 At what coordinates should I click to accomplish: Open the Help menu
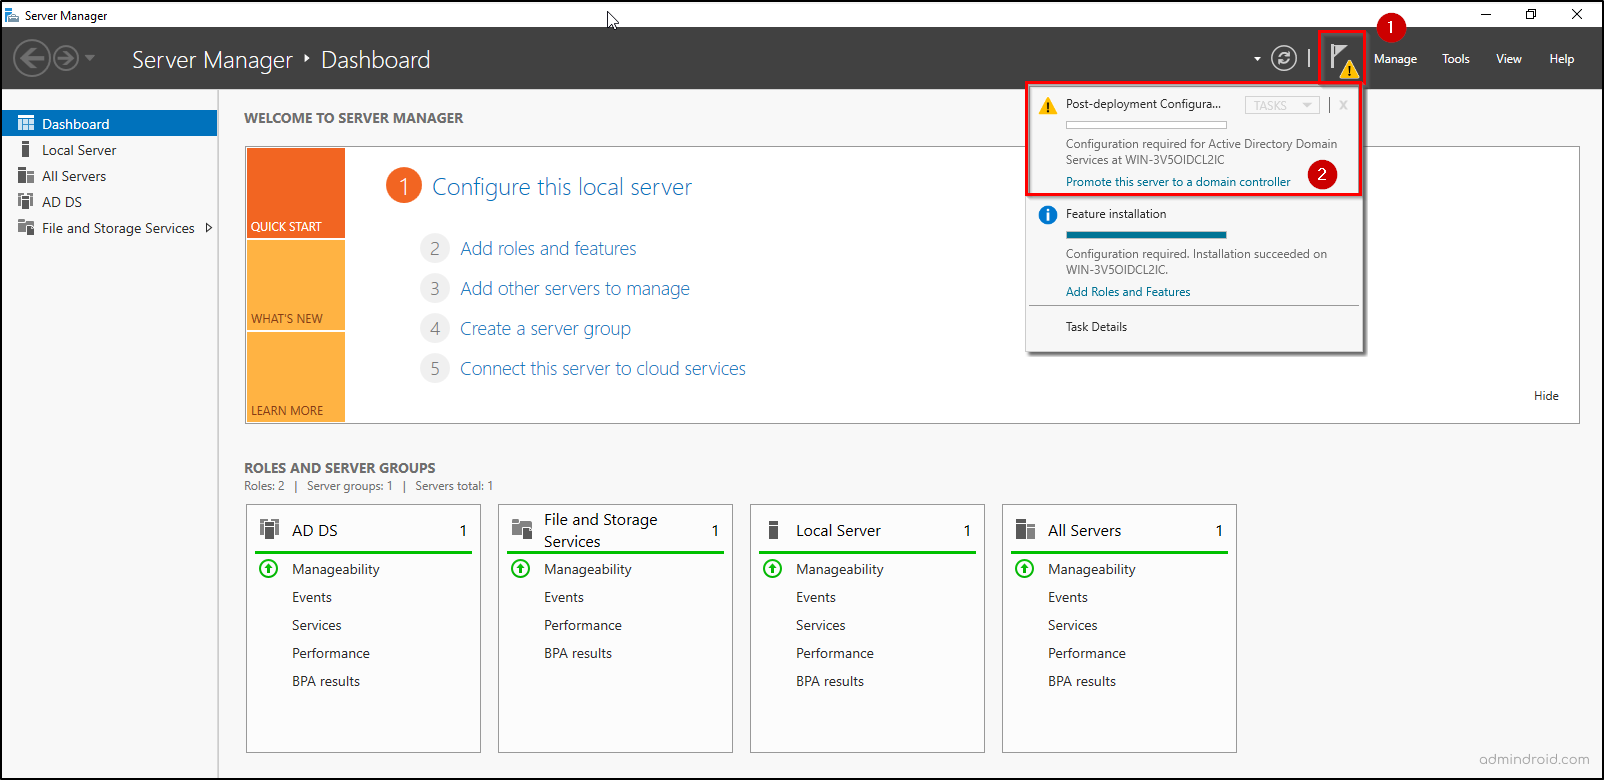(1561, 59)
